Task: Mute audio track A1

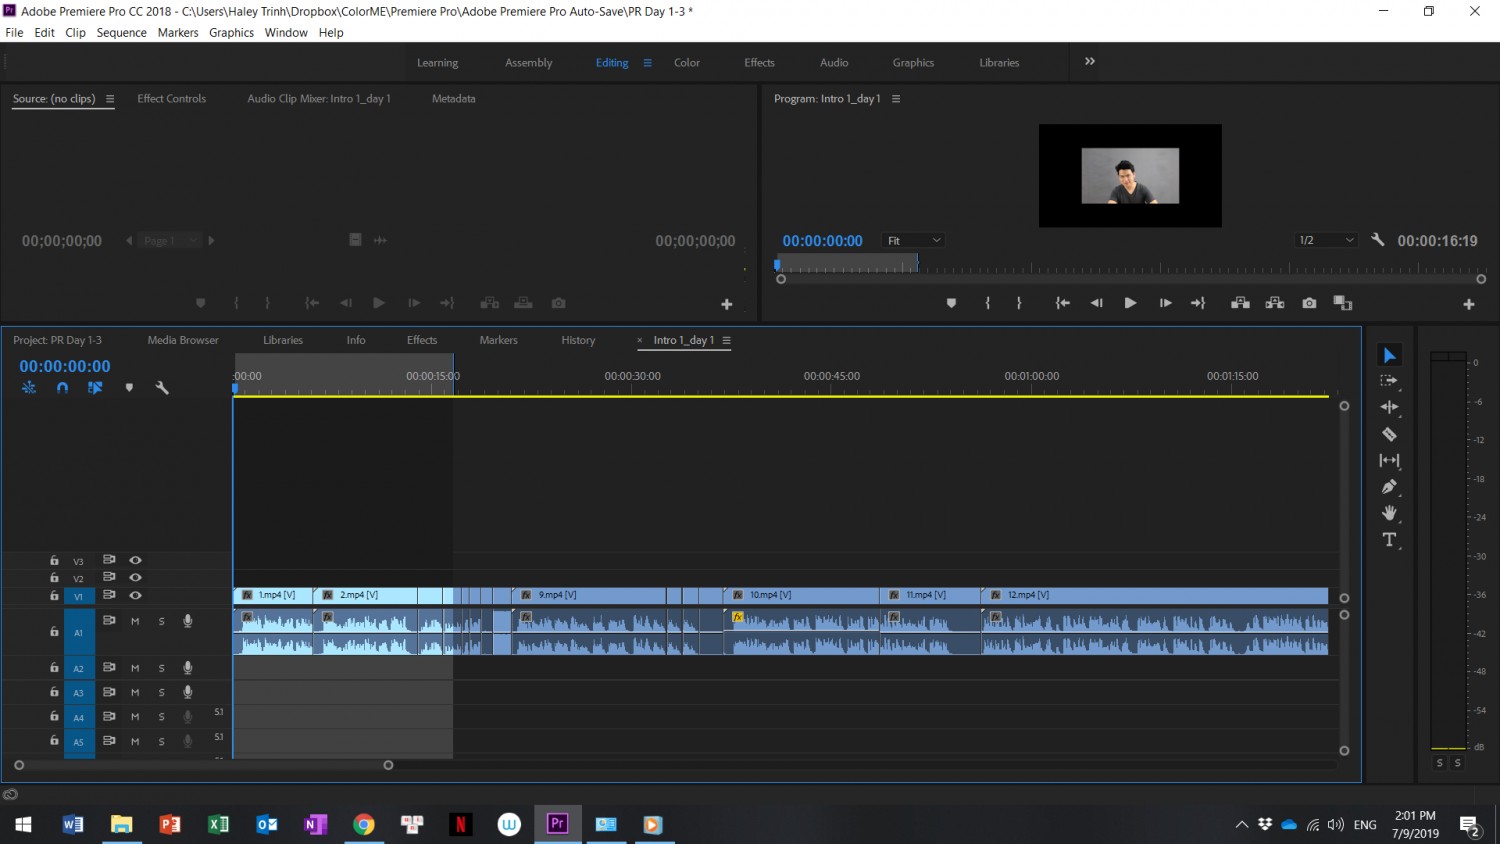Action: pos(135,621)
